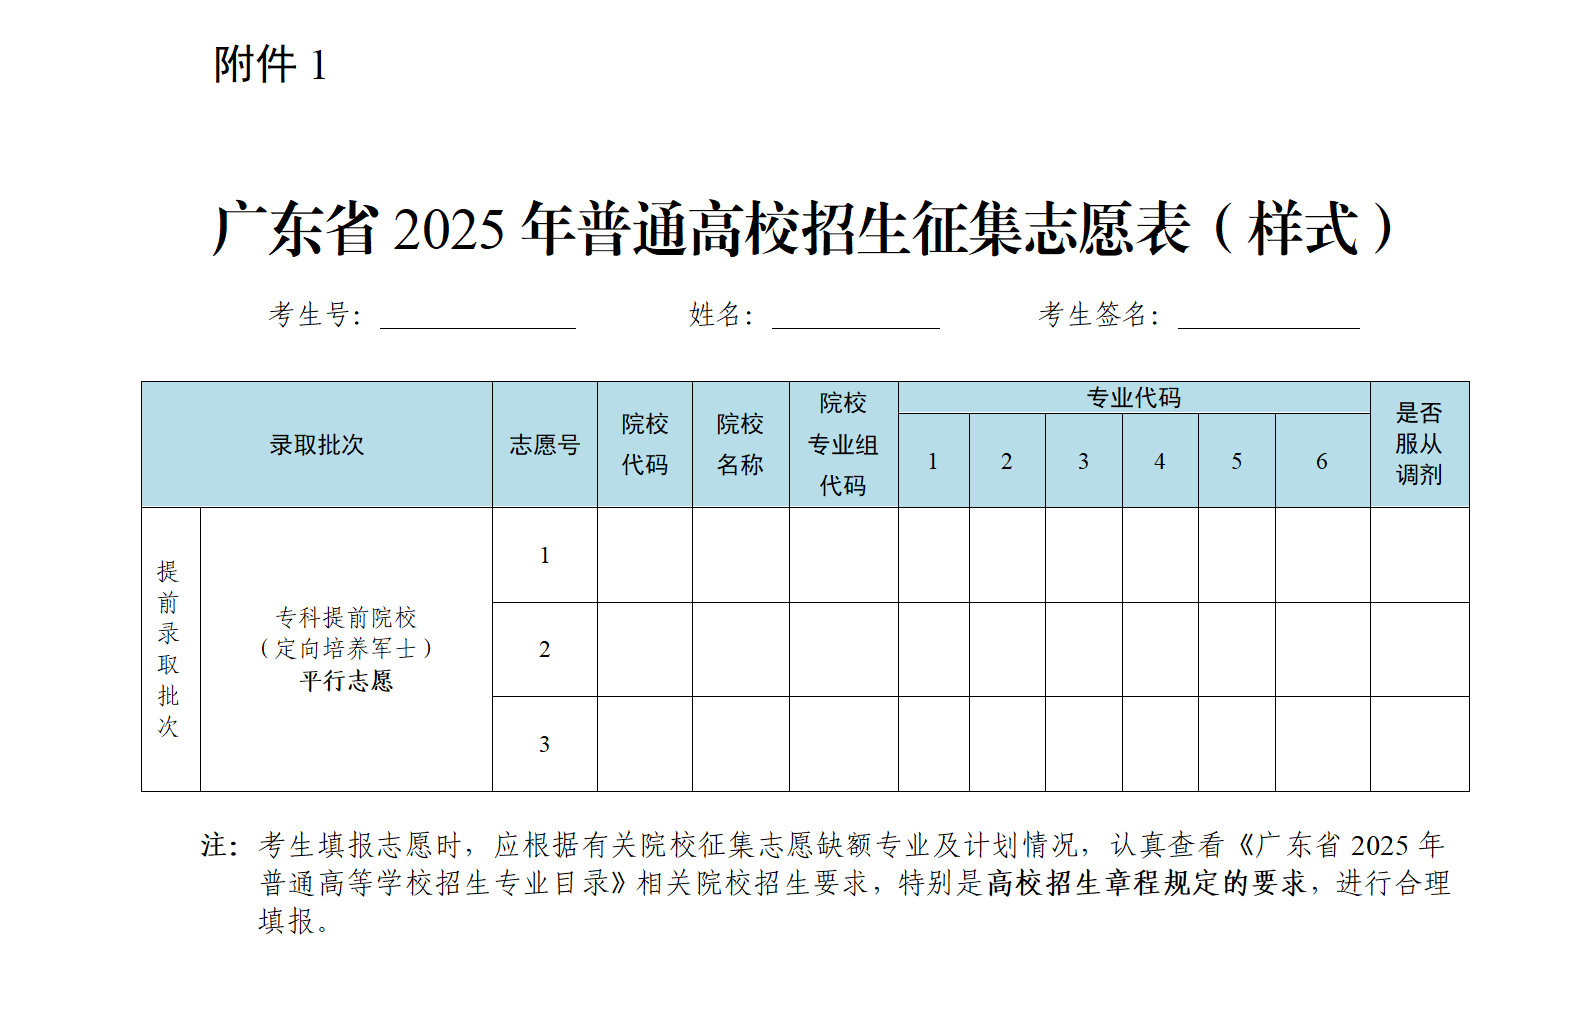Click the 院校名称 cell for 志愿 2
Image resolution: width=1580 pixels, height=1028 pixels.
pos(740,650)
